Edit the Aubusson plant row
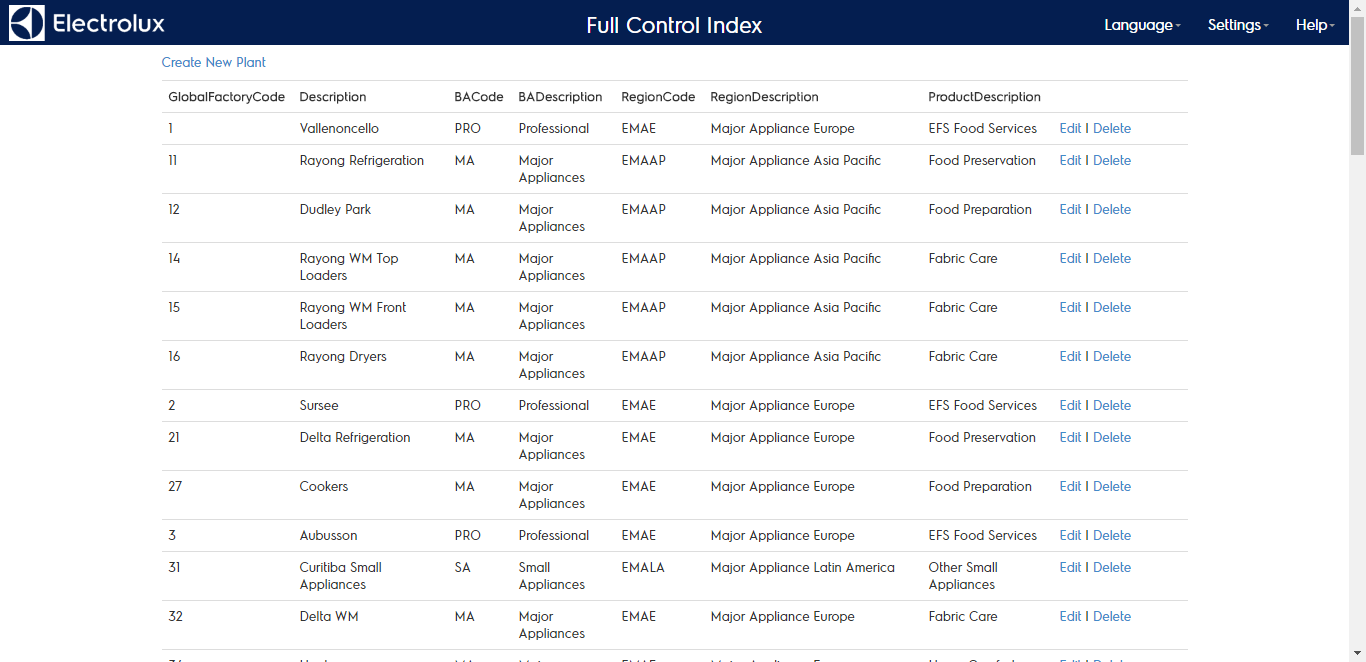This screenshot has height=662, width=1366. 1070,535
